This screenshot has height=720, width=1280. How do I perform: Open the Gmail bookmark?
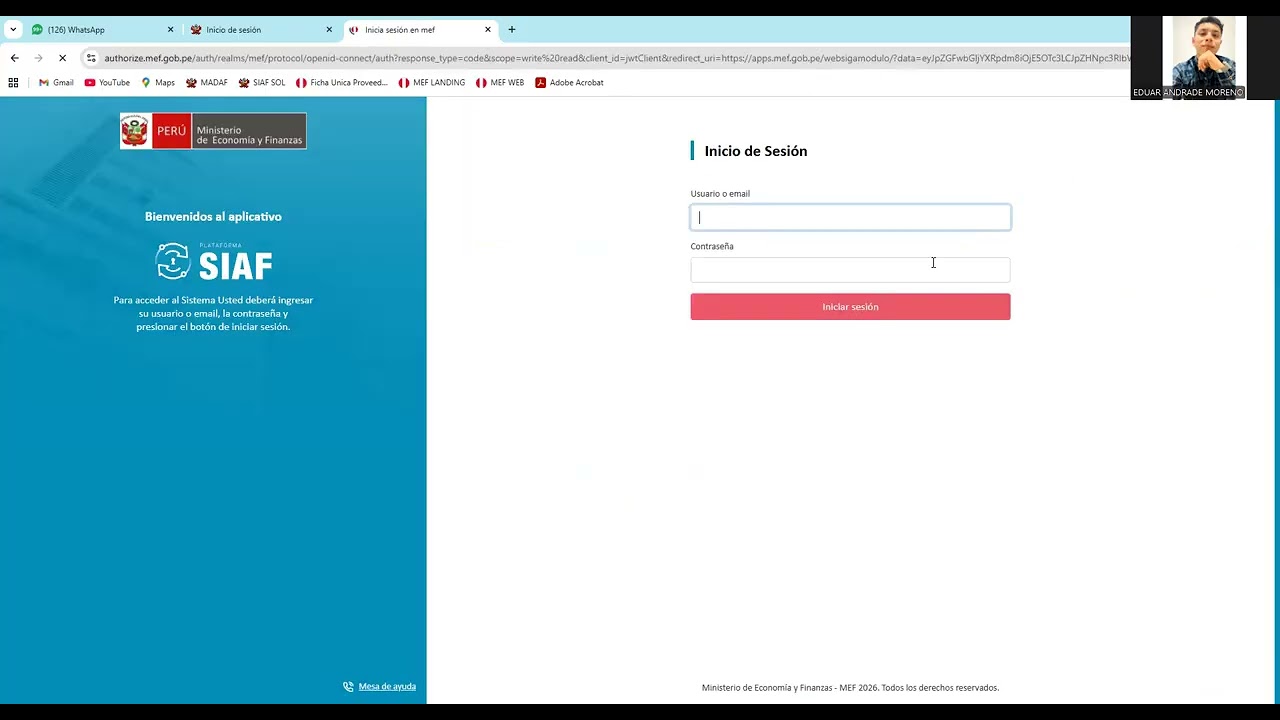point(56,83)
